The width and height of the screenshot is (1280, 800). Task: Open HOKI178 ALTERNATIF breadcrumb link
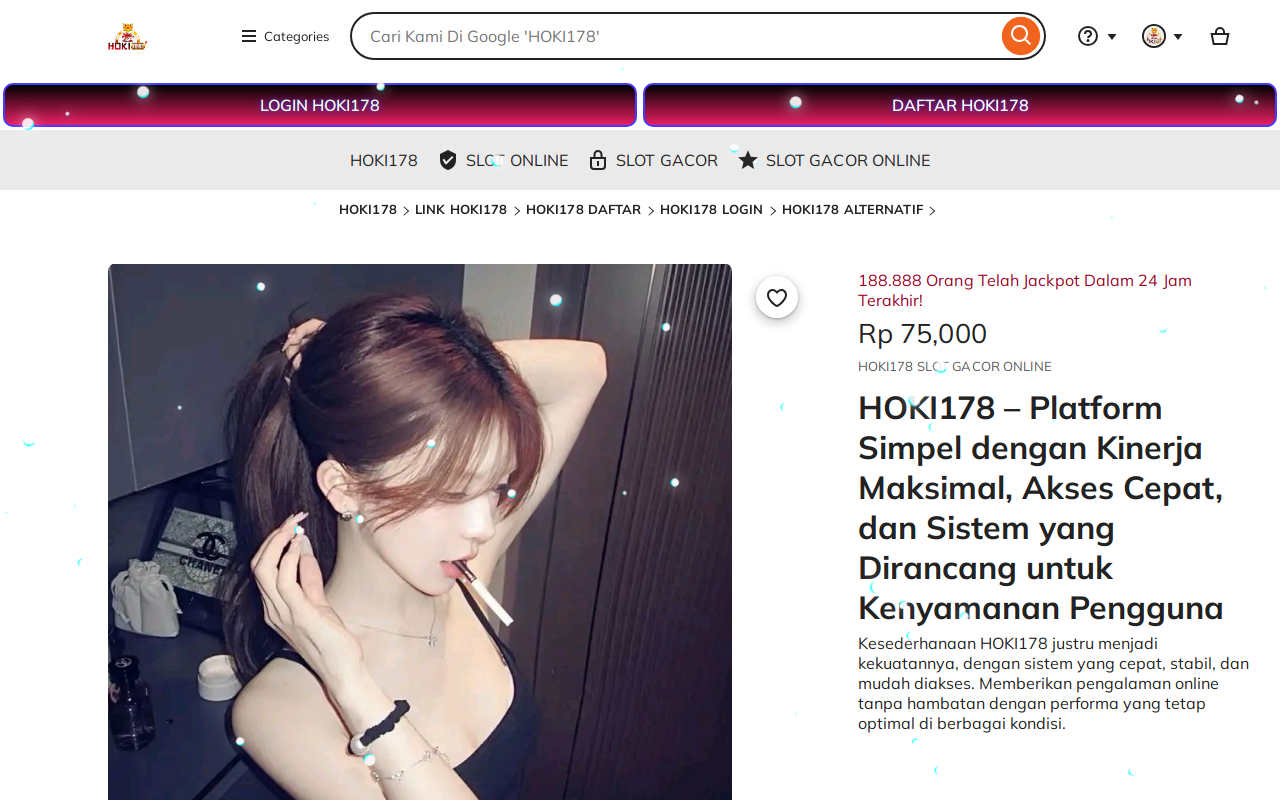point(853,210)
